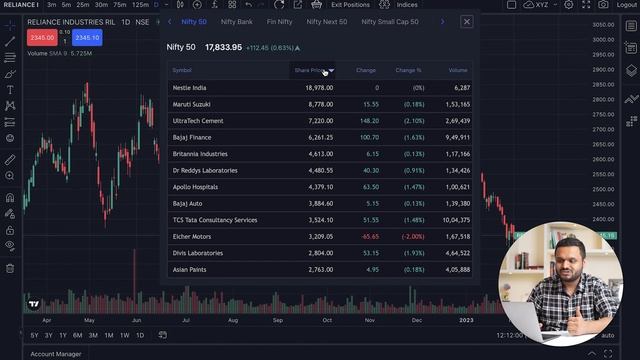
Task: Open the chart patterns tool
Action: click(10, 106)
